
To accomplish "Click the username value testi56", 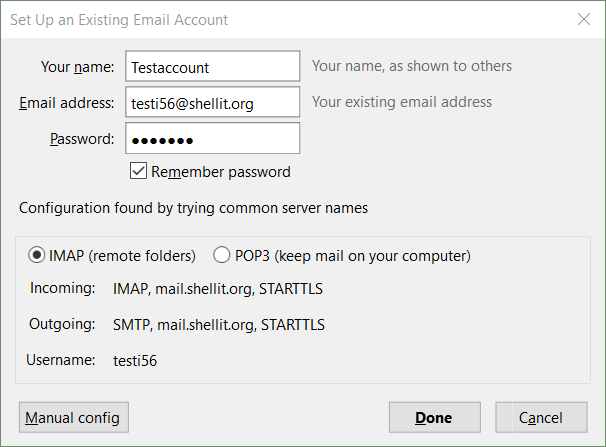I will coord(135,361).
